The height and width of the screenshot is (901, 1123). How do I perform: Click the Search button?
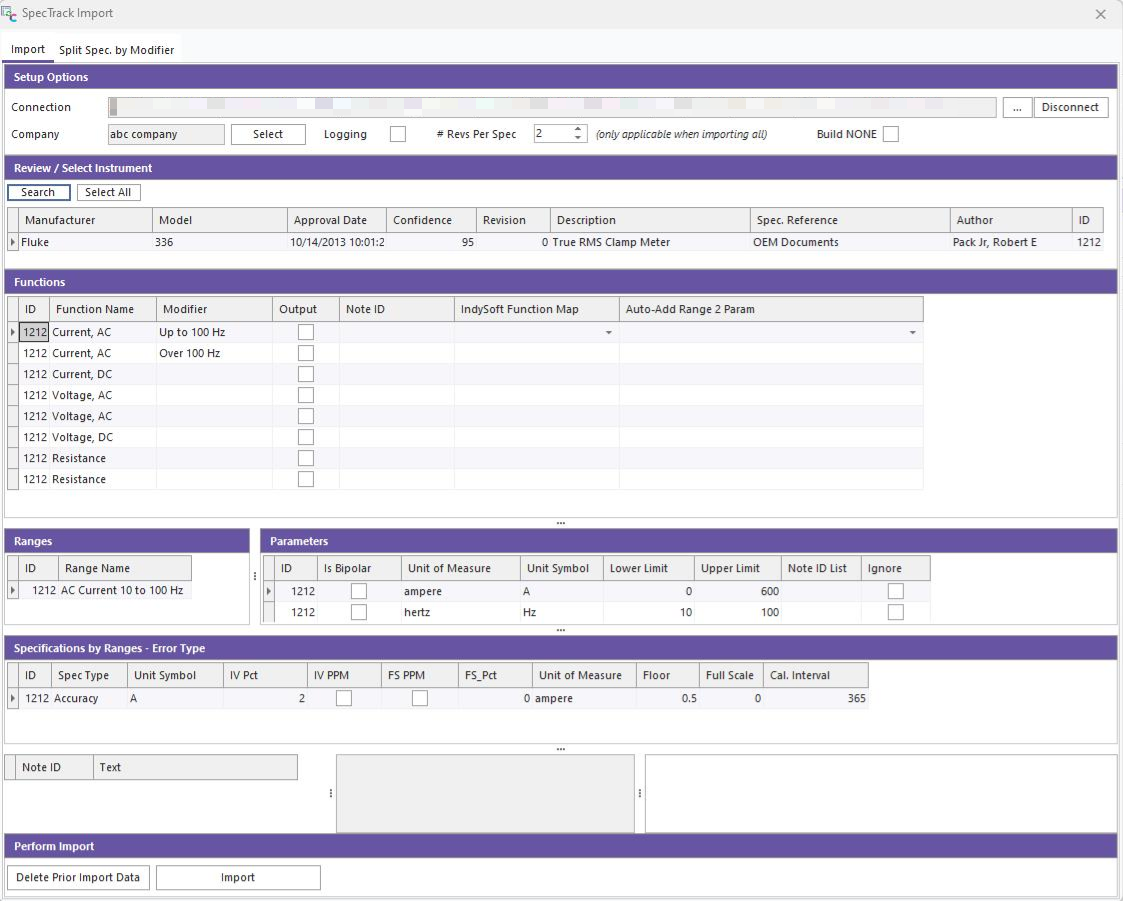[x=38, y=192]
